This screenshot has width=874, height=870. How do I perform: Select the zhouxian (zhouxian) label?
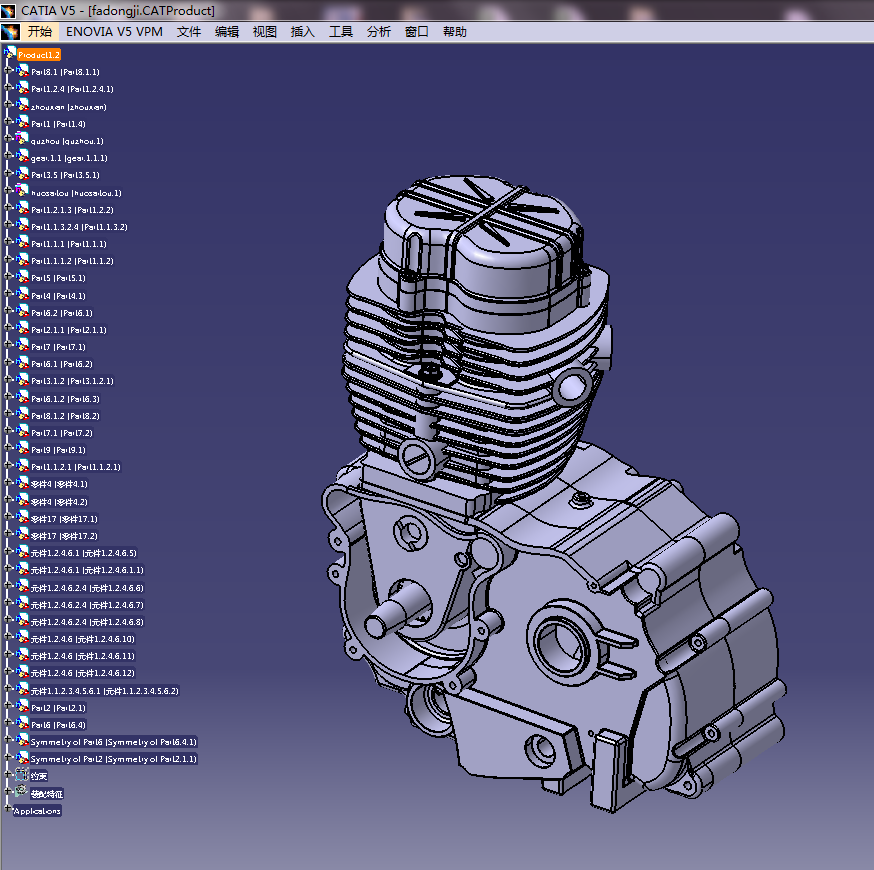click(69, 107)
